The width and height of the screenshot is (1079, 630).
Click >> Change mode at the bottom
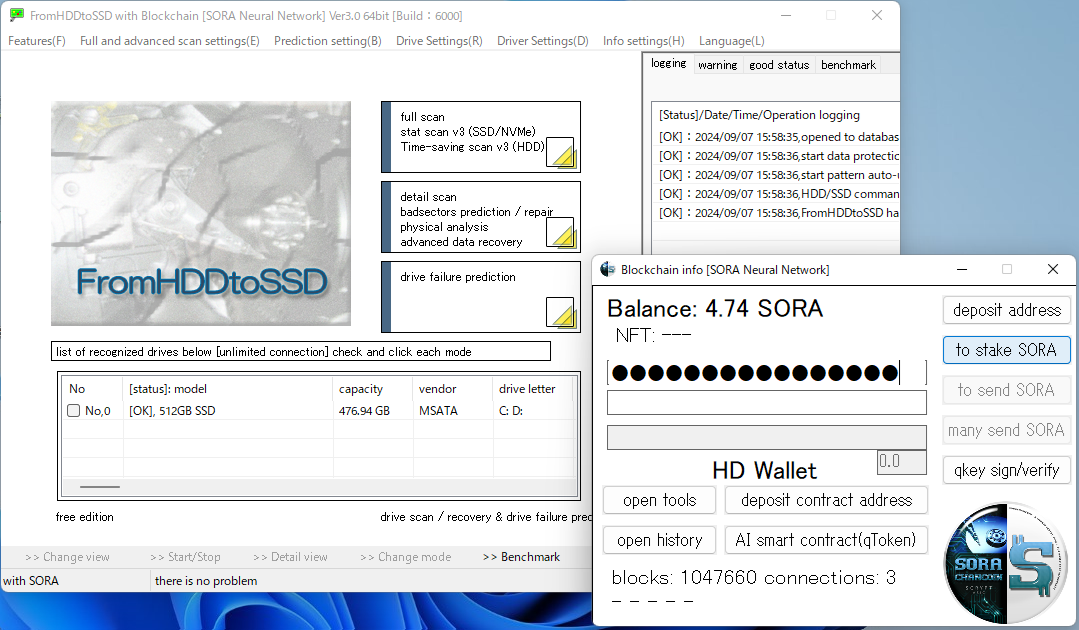point(405,557)
